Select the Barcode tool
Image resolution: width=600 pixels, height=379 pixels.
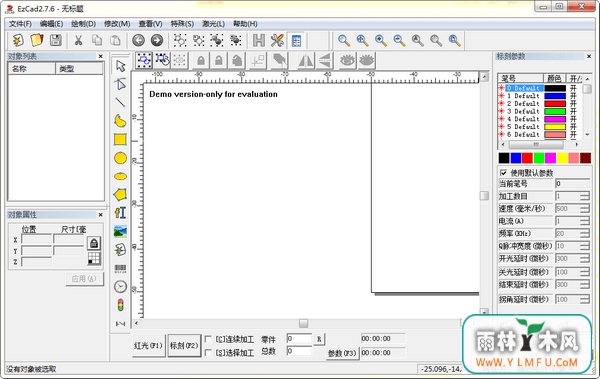pyautogui.click(x=120, y=268)
